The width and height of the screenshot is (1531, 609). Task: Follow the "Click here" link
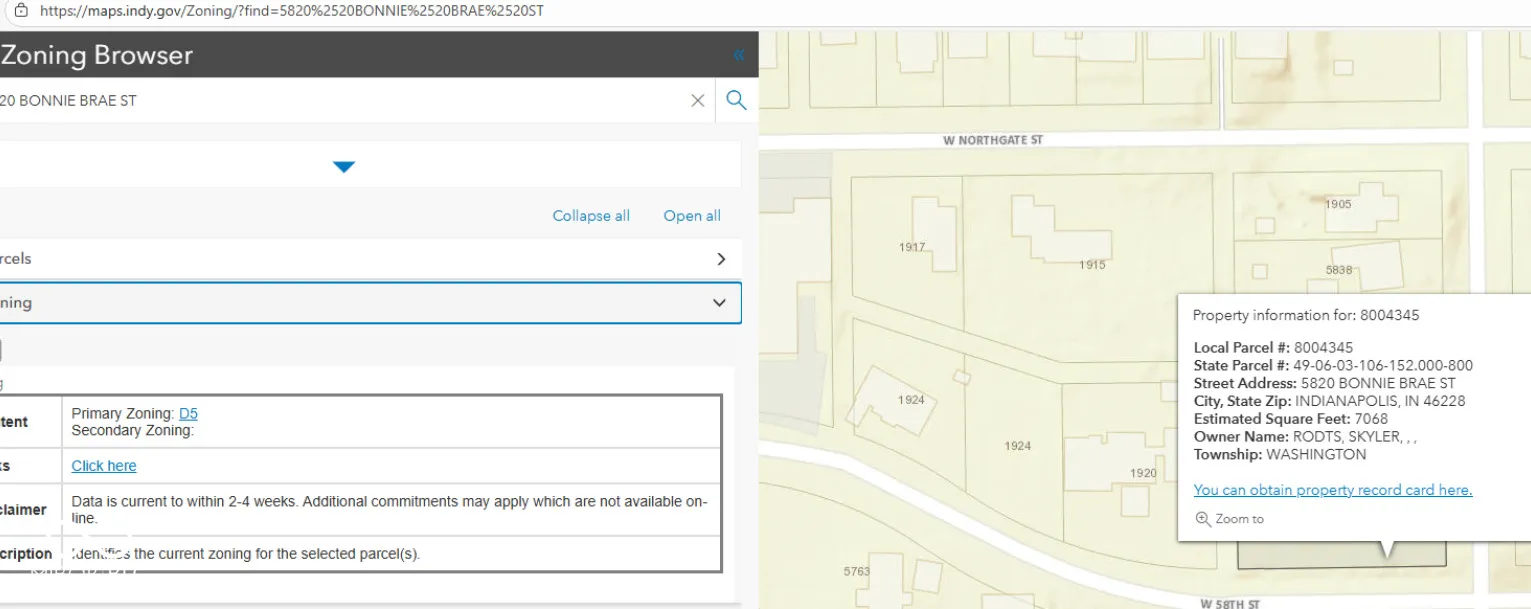[x=104, y=466]
